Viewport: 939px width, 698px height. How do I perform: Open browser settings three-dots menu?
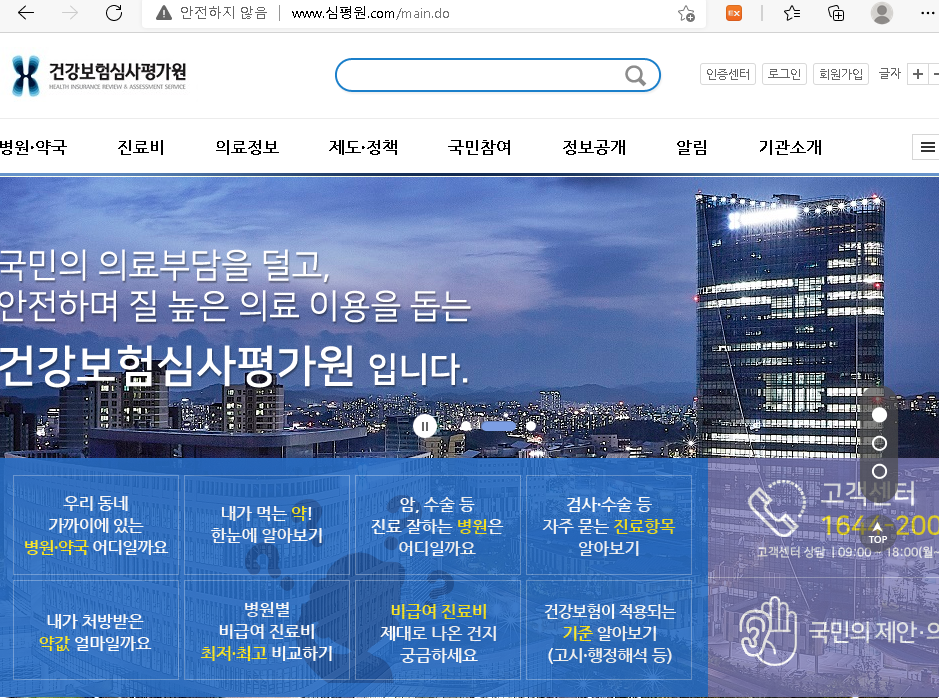[x=927, y=13]
